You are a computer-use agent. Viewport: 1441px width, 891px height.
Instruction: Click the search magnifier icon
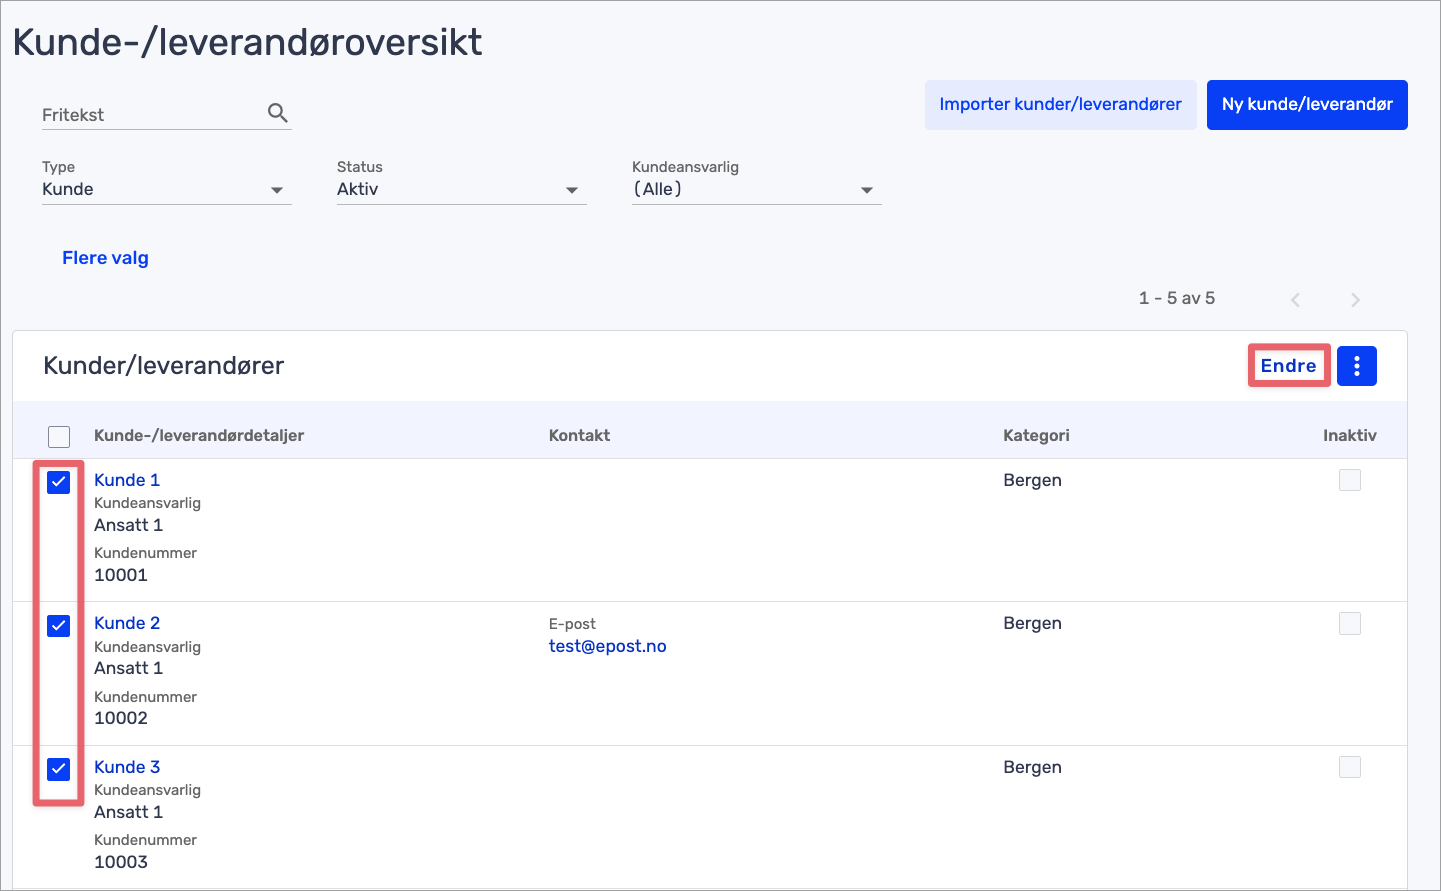278,113
